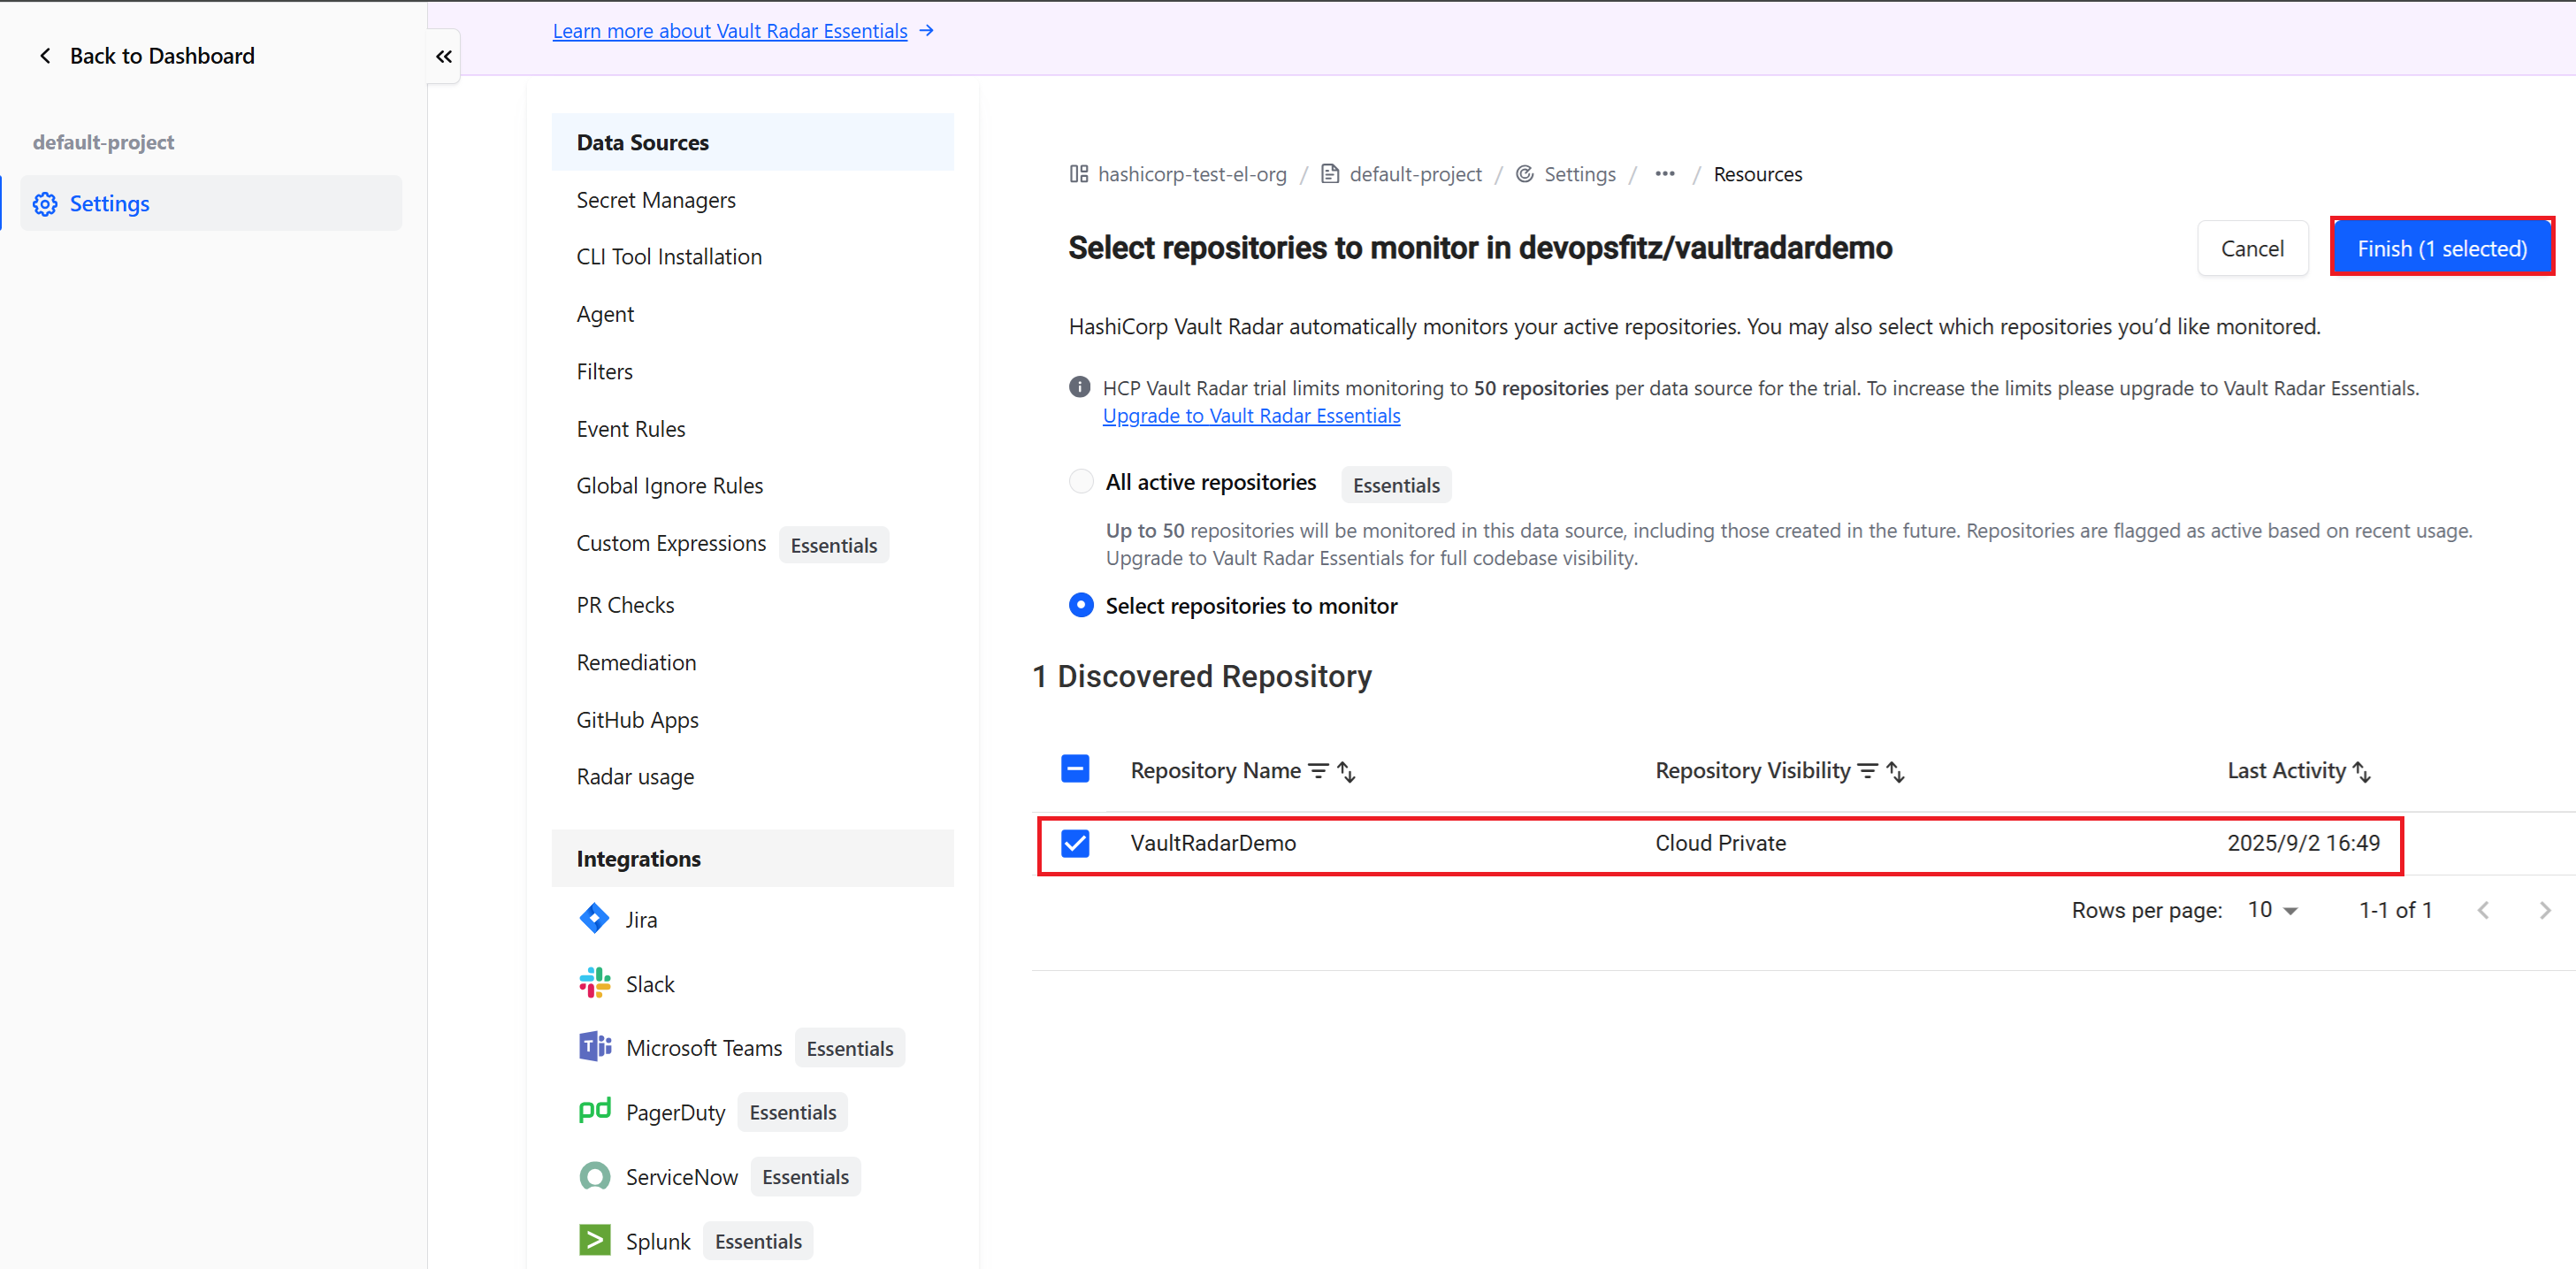Click the Microsoft Teams icon
Viewport: 2576px width, 1269px height.
[594, 1047]
